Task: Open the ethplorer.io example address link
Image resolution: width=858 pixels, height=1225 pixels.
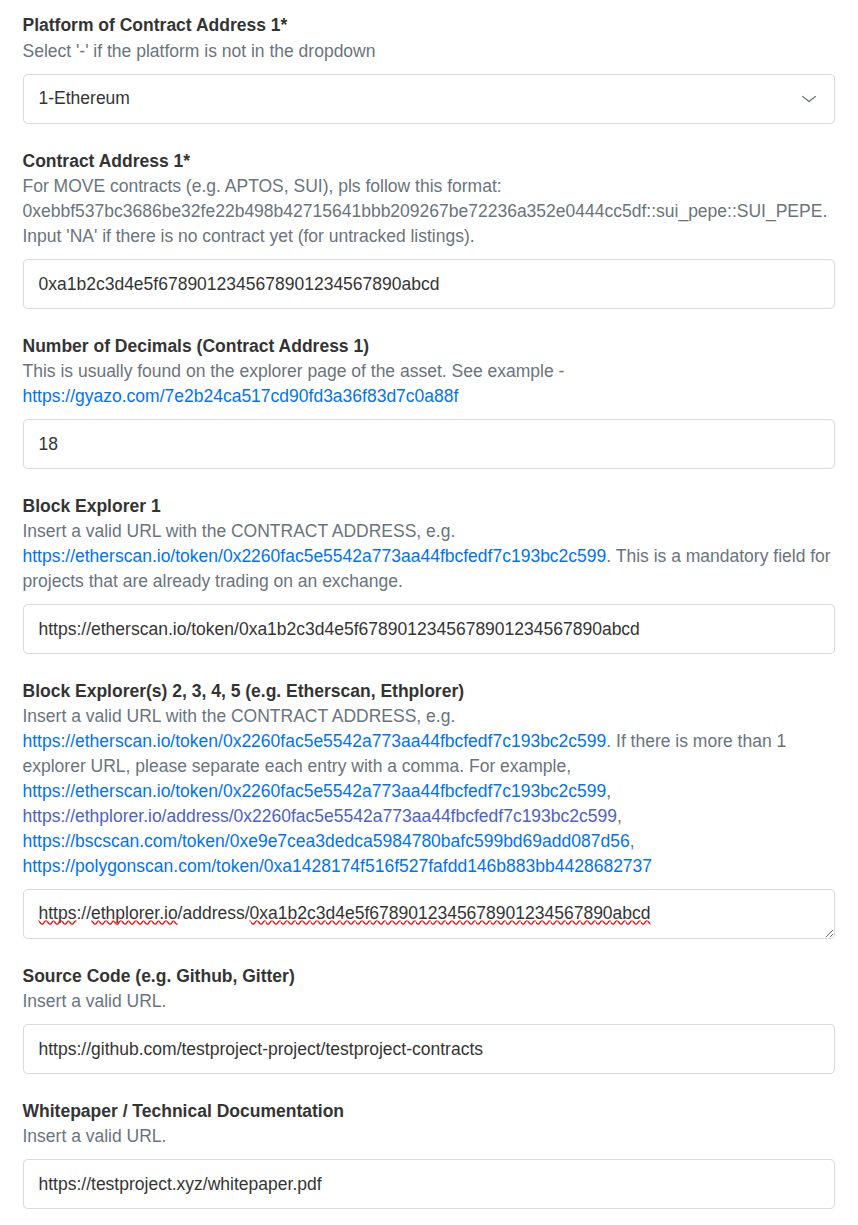Action: tap(320, 815)
